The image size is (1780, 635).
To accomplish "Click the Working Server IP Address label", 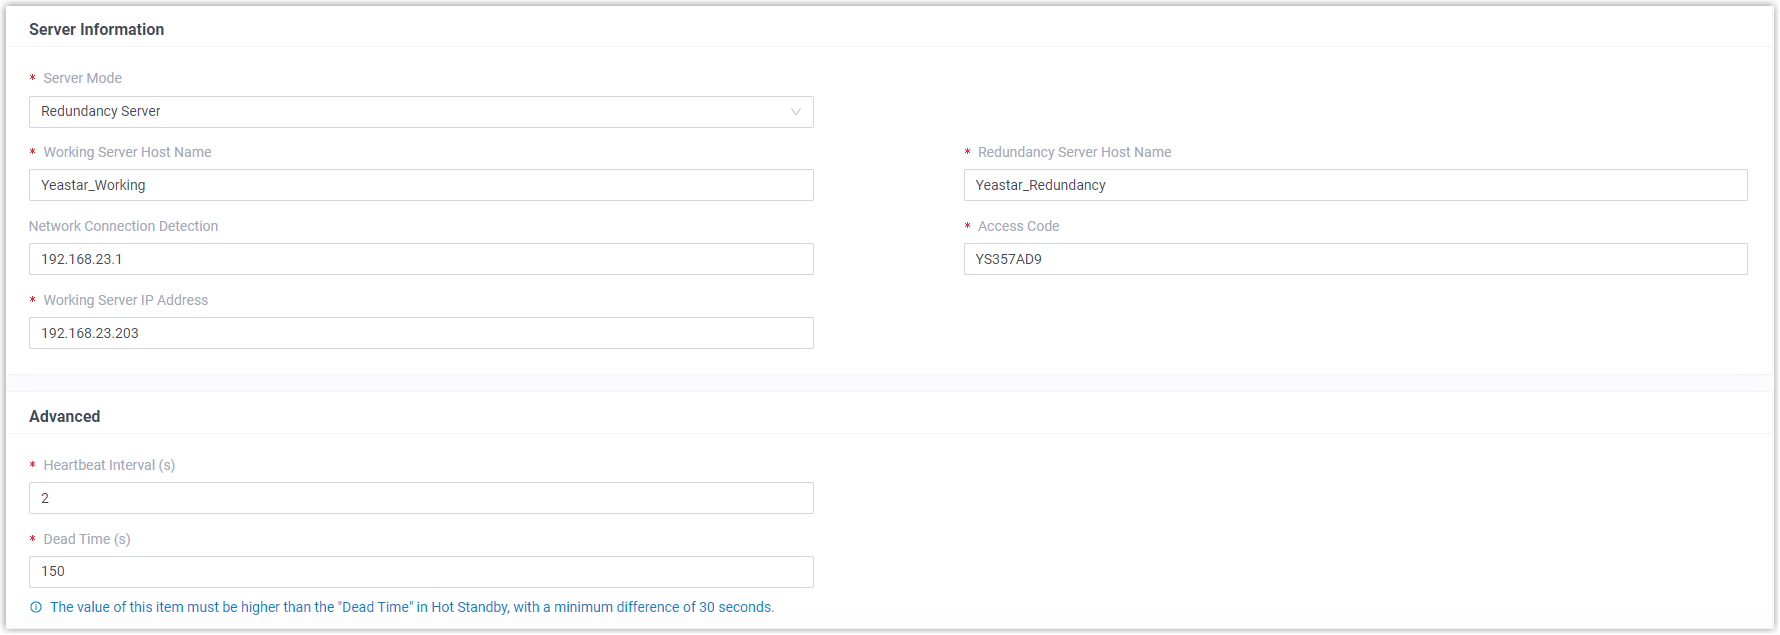I will click(x=125, y=300).
